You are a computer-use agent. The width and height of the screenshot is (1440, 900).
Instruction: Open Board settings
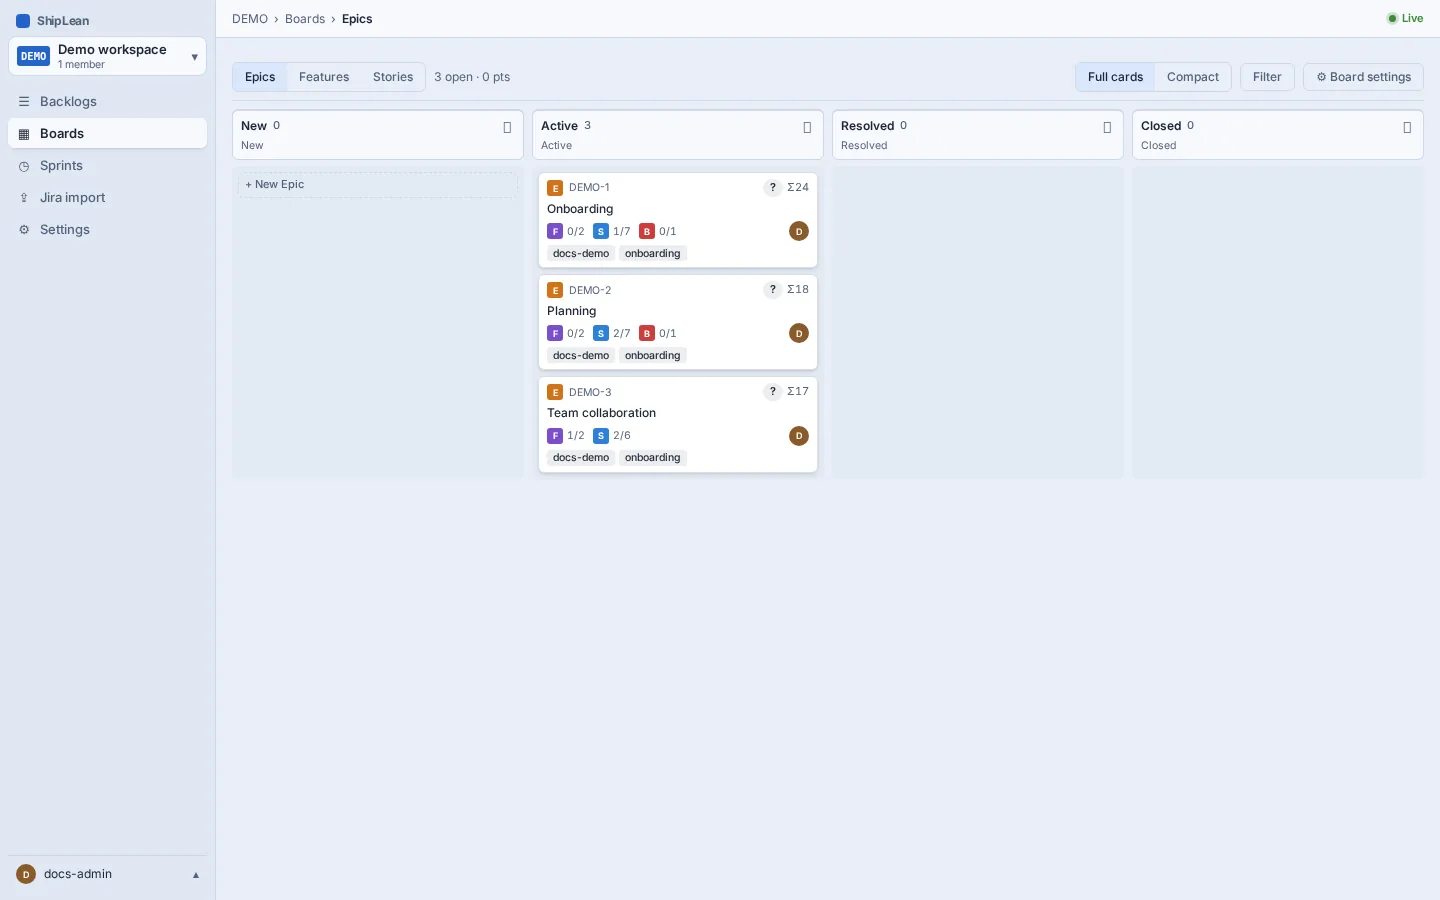1363,77
